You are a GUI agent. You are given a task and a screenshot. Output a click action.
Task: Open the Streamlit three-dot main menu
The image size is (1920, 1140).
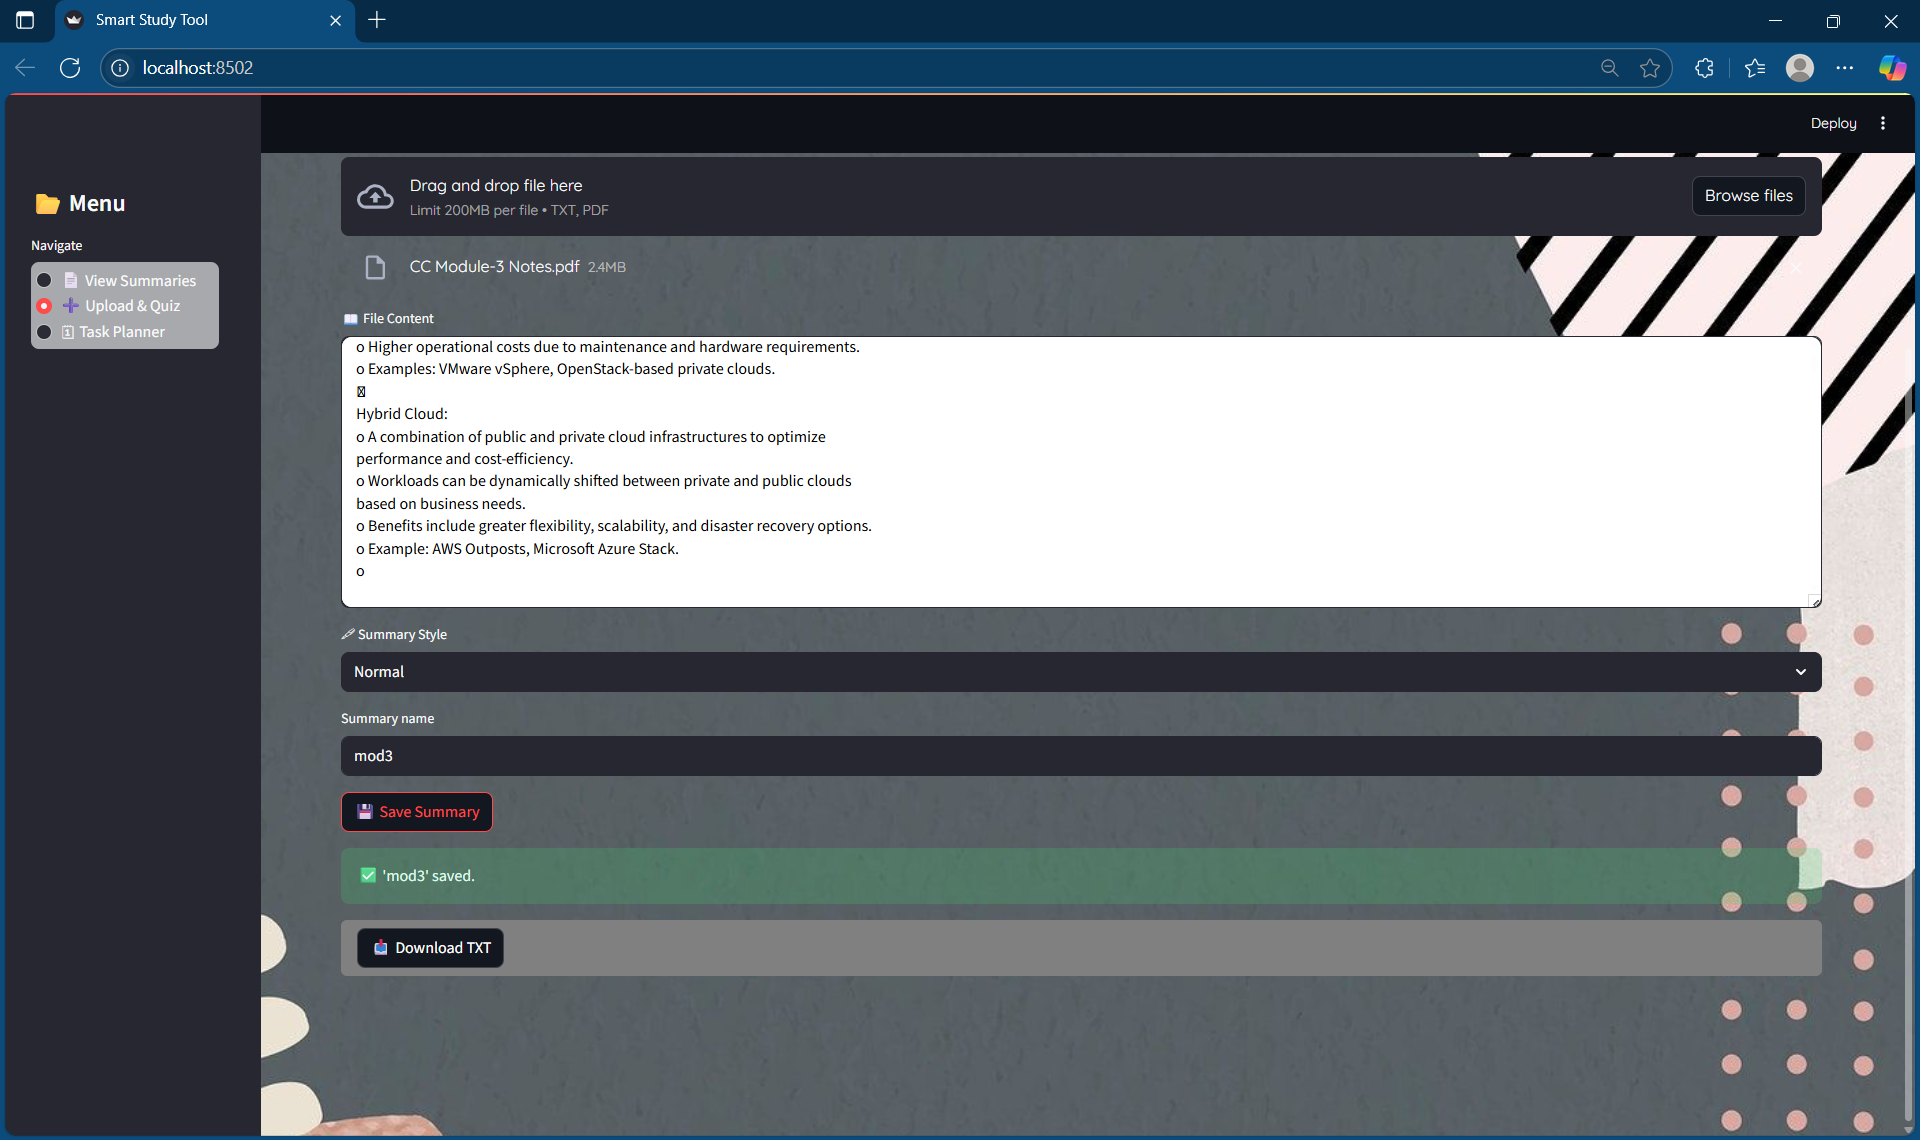[1883, 123]
